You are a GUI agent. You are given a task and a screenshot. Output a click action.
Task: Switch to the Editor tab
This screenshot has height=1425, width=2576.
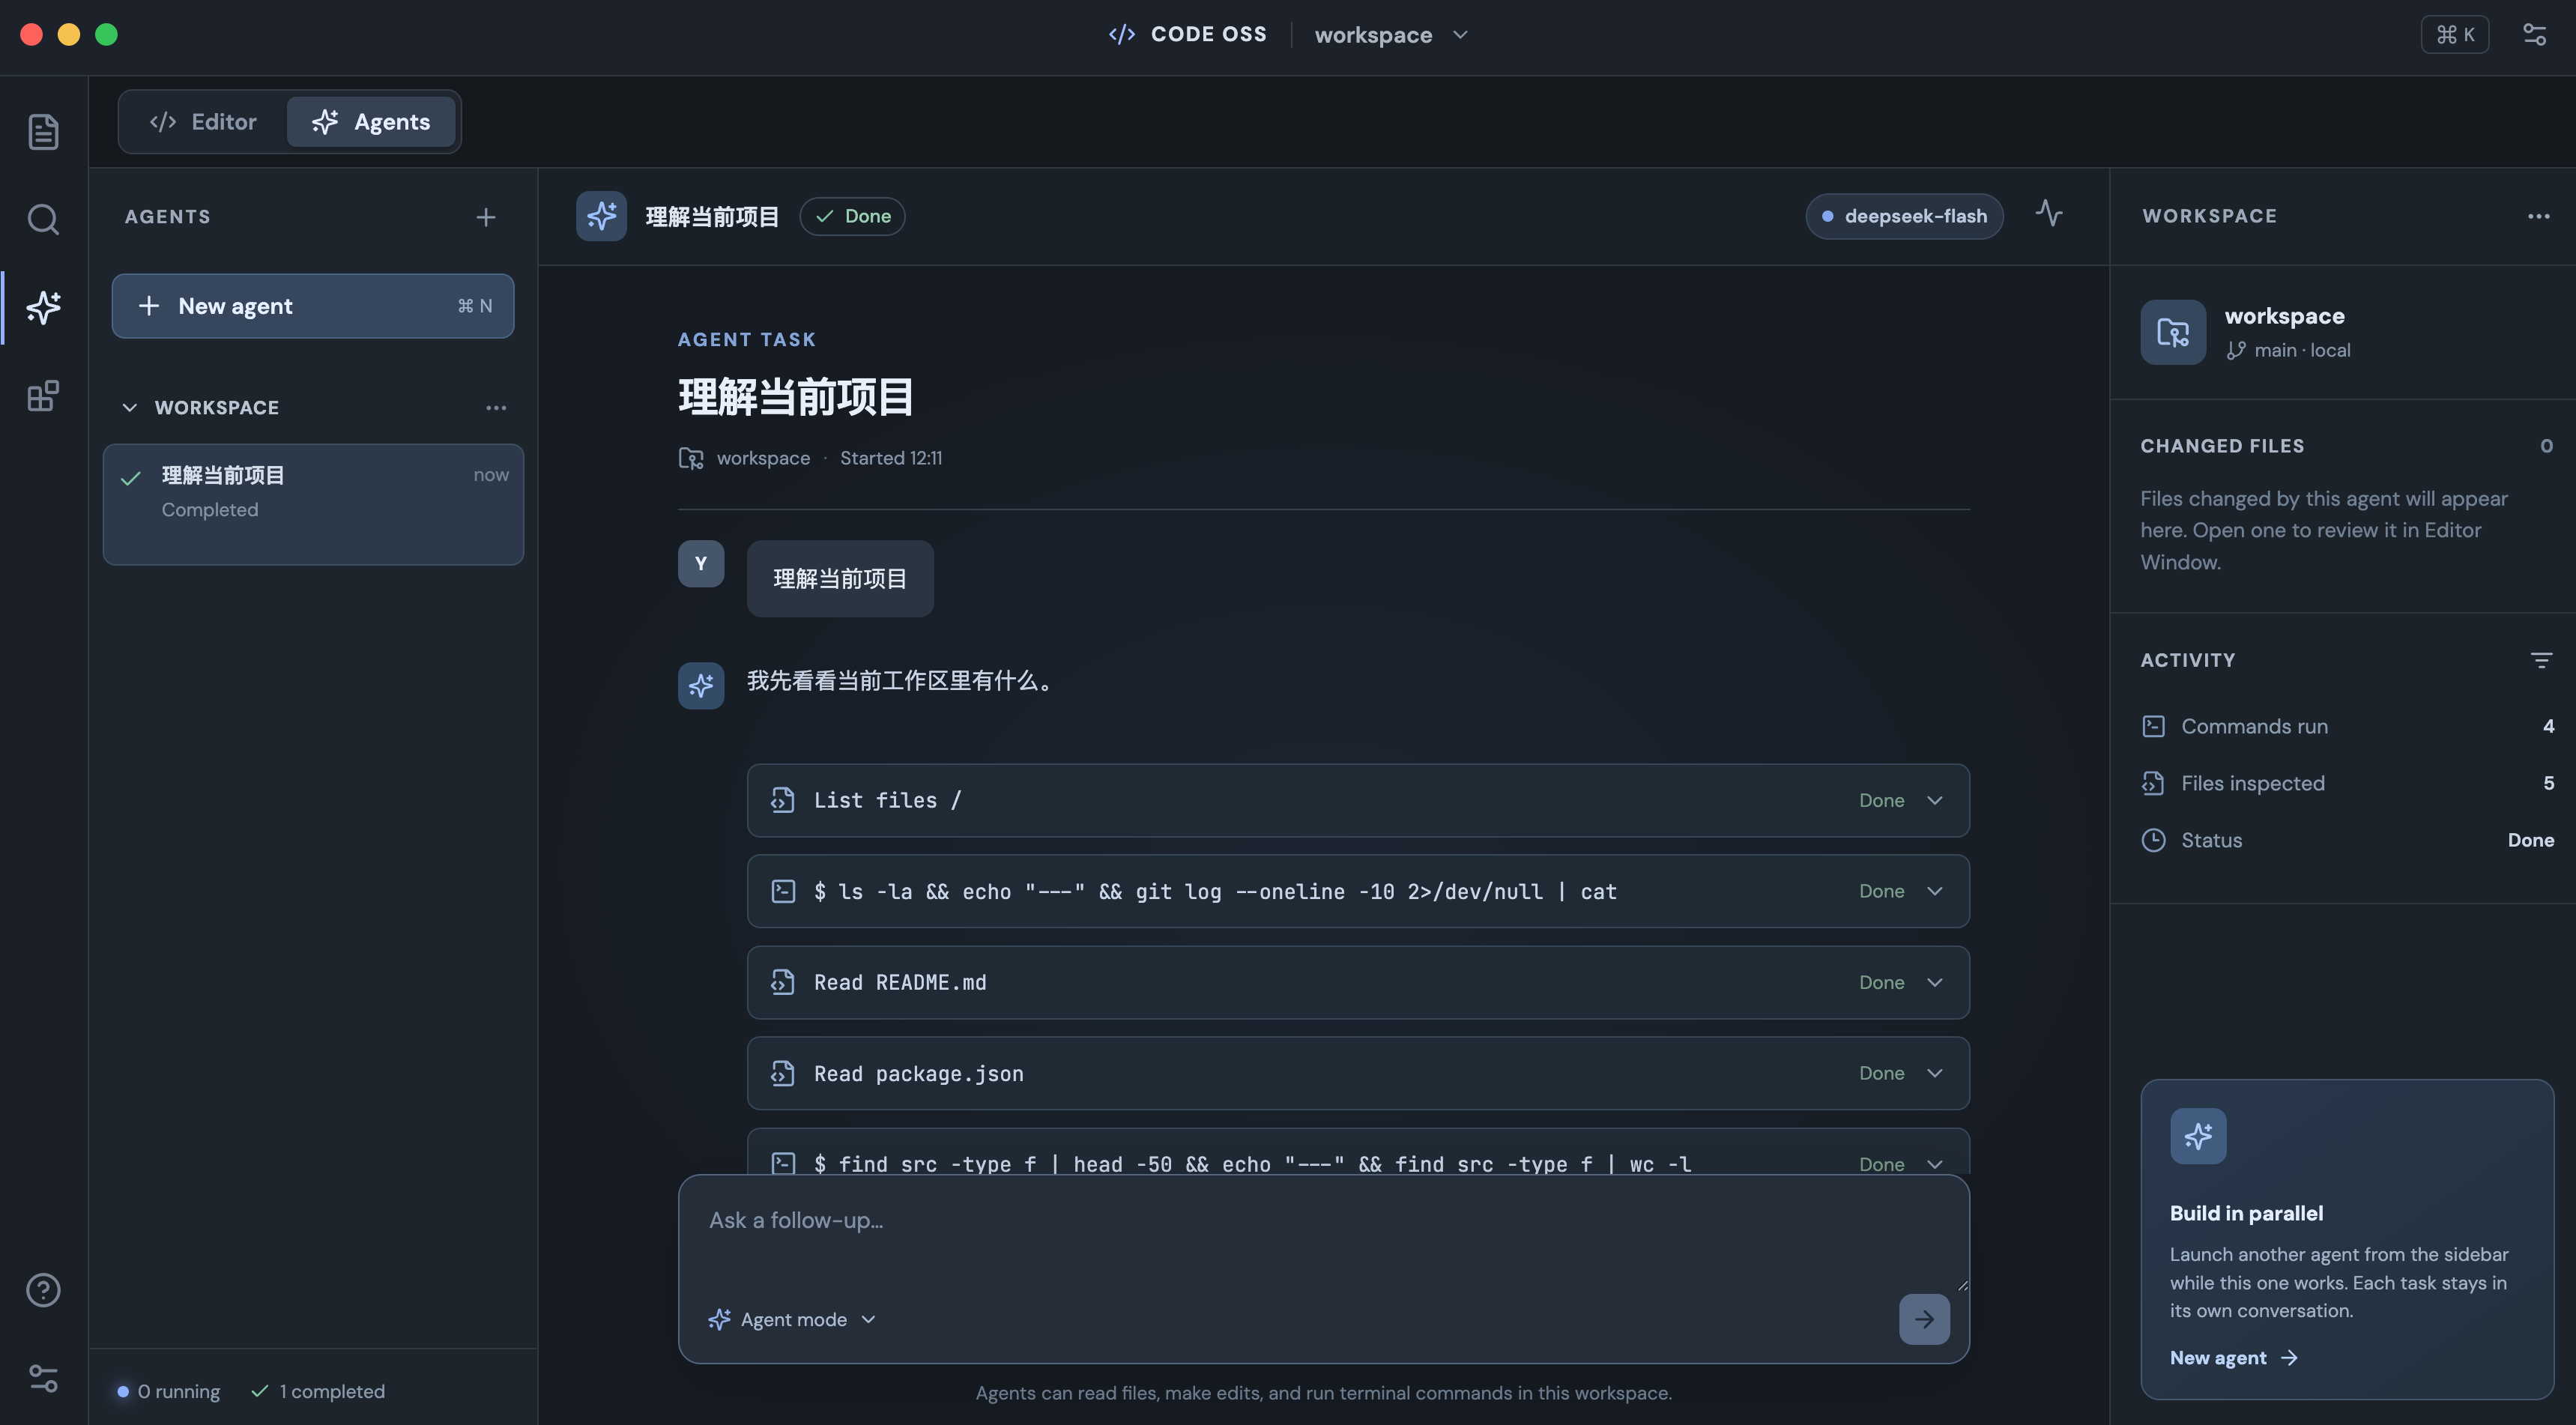pyautogui.click(x=203, y=122)
